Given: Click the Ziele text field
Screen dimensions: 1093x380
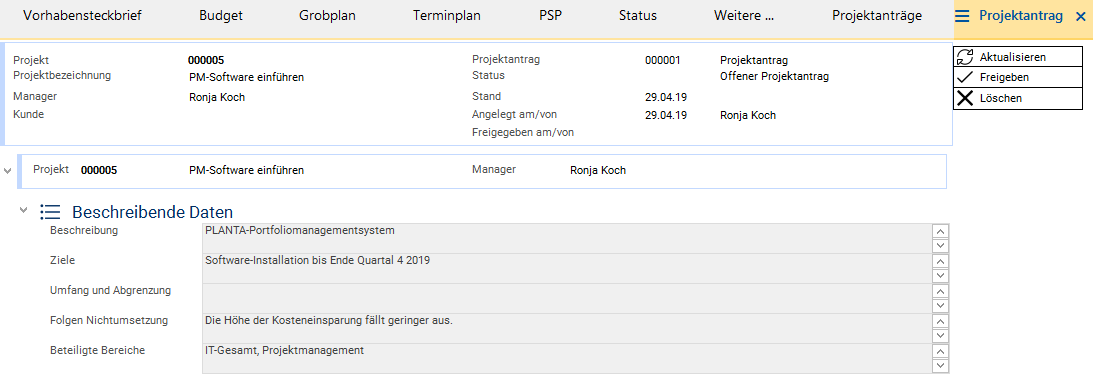Looking at the screenshot, I should pyautogui.click(x=566, y=268).
